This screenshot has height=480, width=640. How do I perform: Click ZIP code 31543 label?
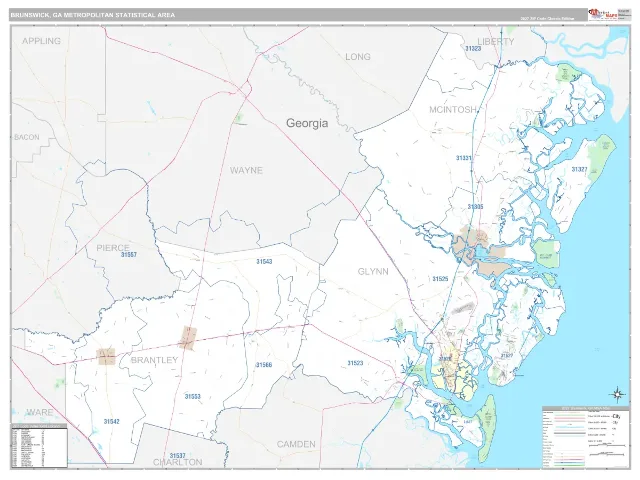[264, 261]
